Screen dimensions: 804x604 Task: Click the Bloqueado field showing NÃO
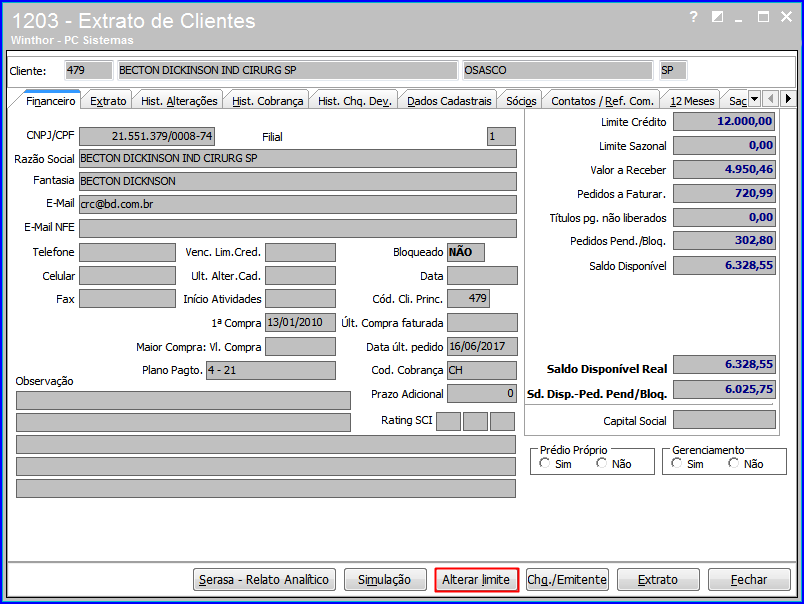466,252
